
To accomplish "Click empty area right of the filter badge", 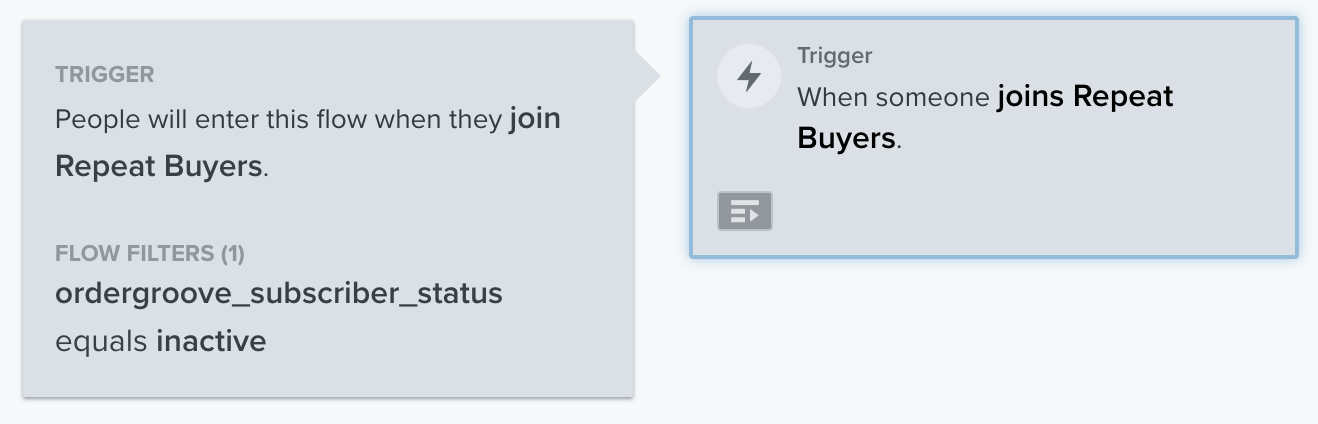I will click(1030, 211).
